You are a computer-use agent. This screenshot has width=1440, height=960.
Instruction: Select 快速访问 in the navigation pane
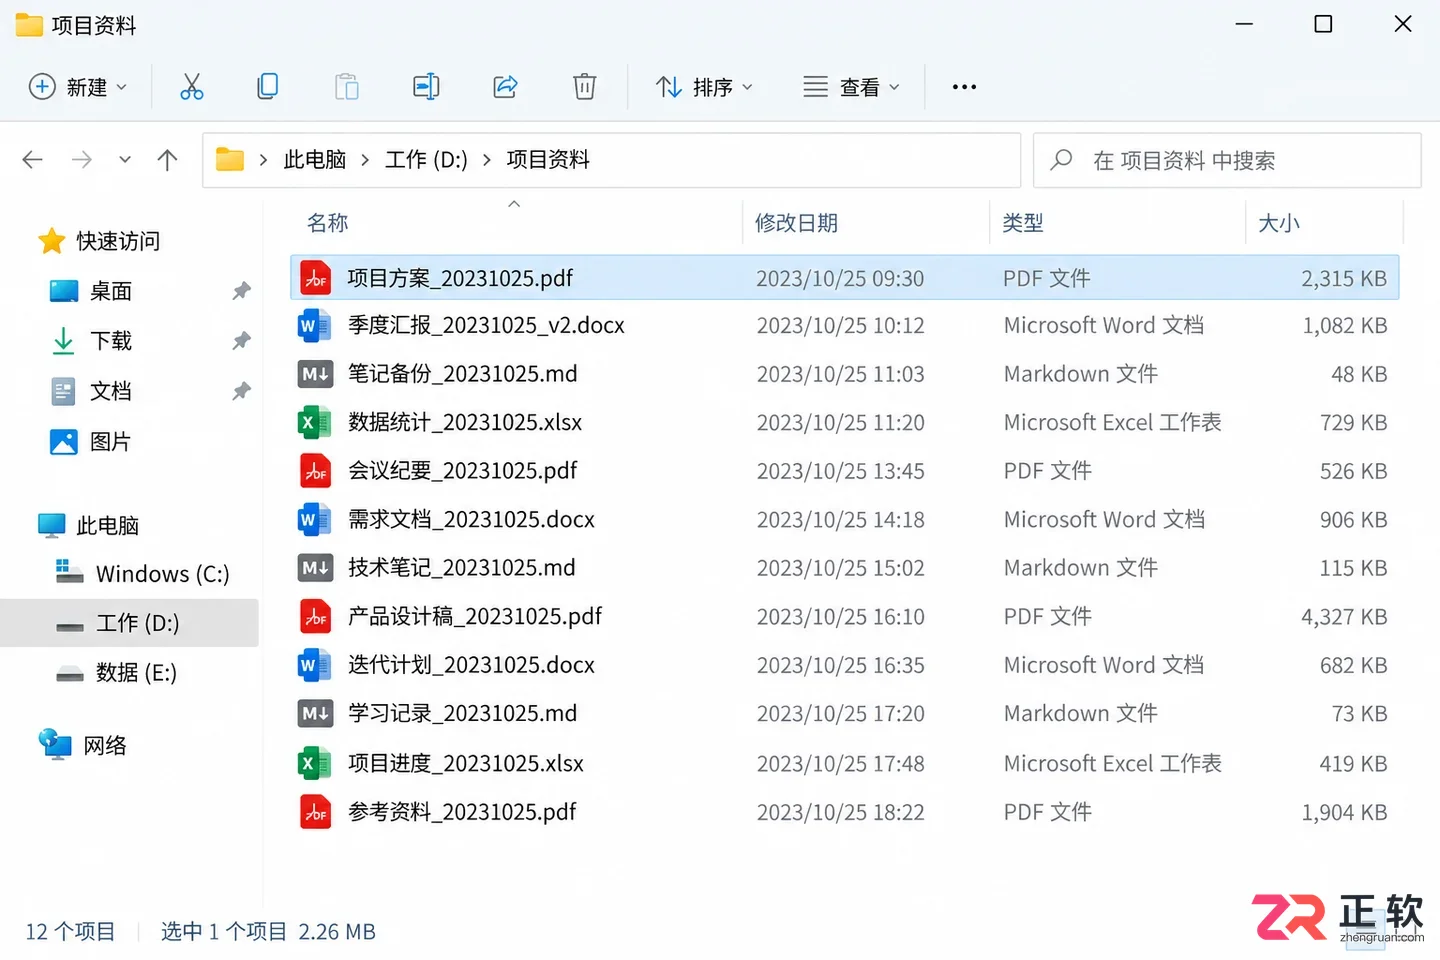click(x=118, y=241)
